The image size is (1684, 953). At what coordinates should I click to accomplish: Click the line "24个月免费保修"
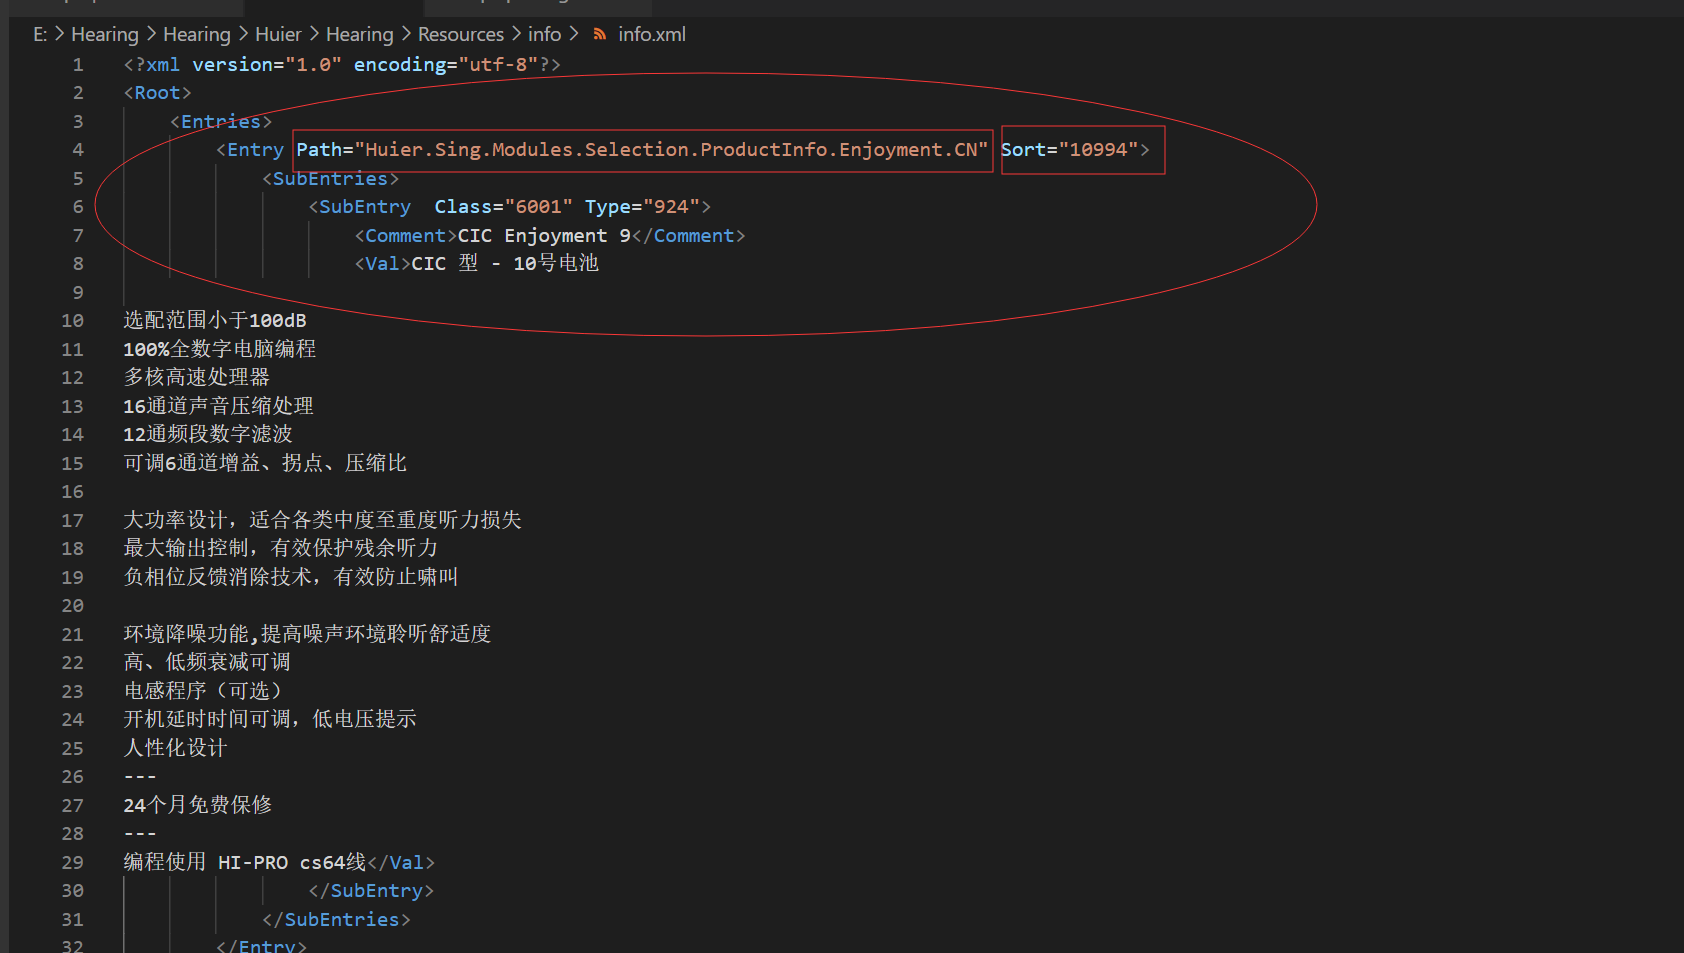[x=198, y=805]
